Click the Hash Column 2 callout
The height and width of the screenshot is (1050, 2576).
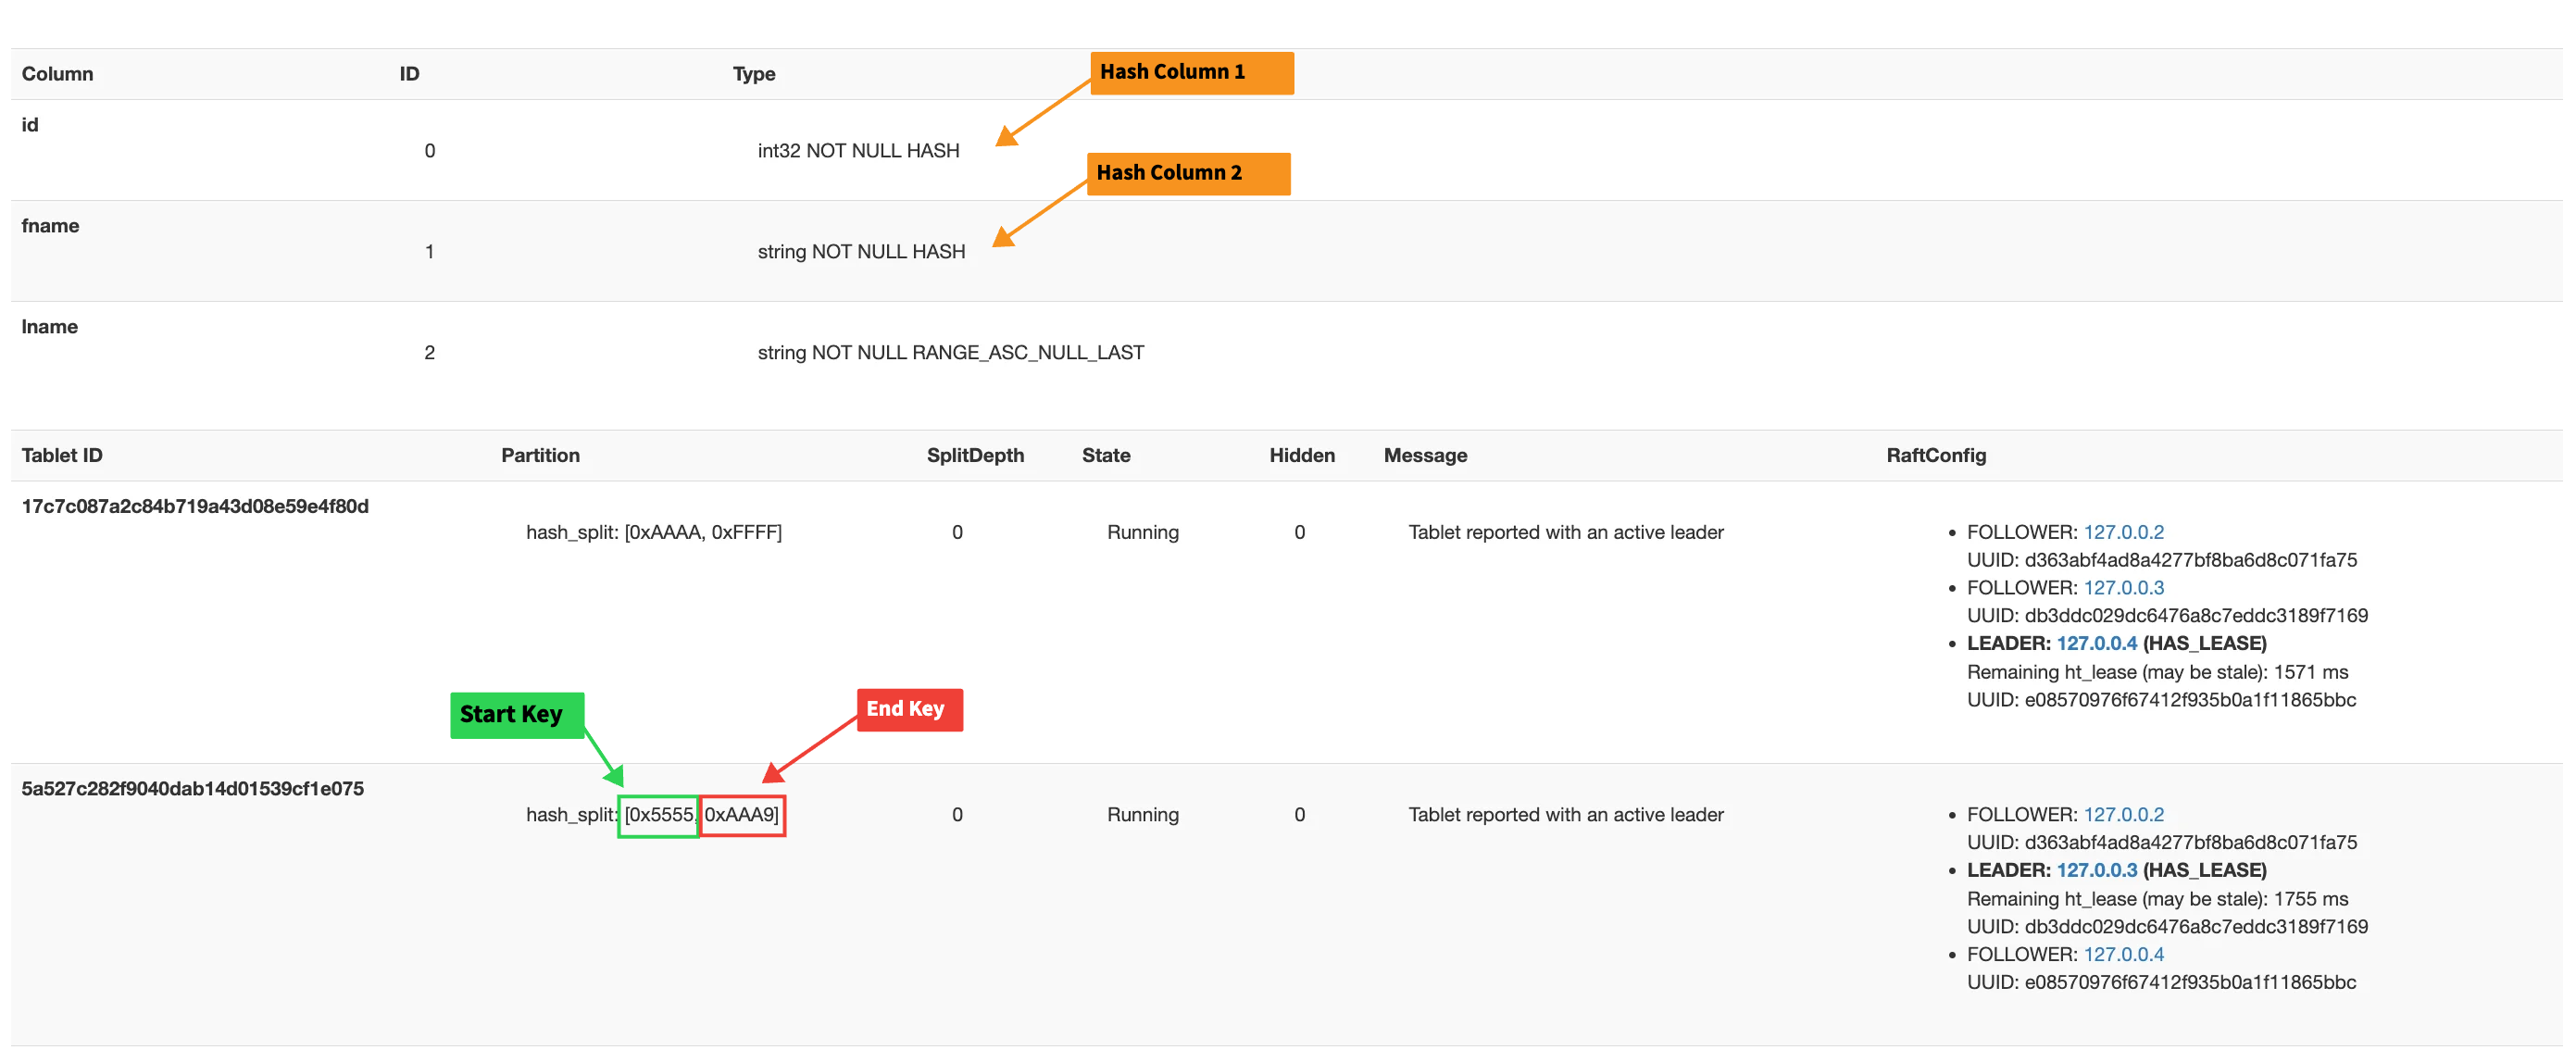pos(1188,173)
